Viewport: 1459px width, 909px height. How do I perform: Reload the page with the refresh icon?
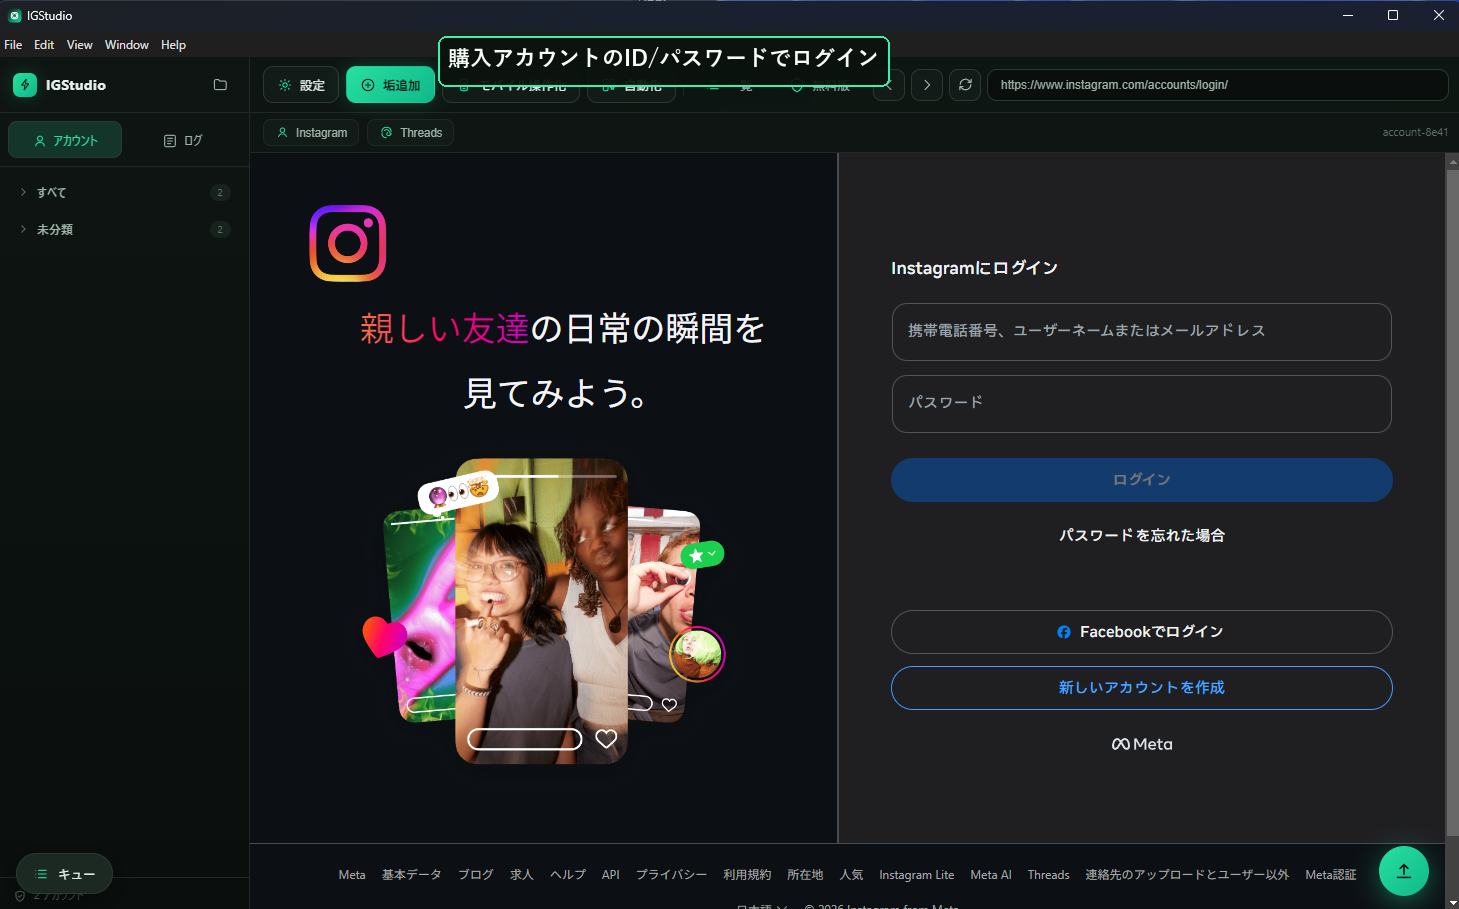click(965, 85)
